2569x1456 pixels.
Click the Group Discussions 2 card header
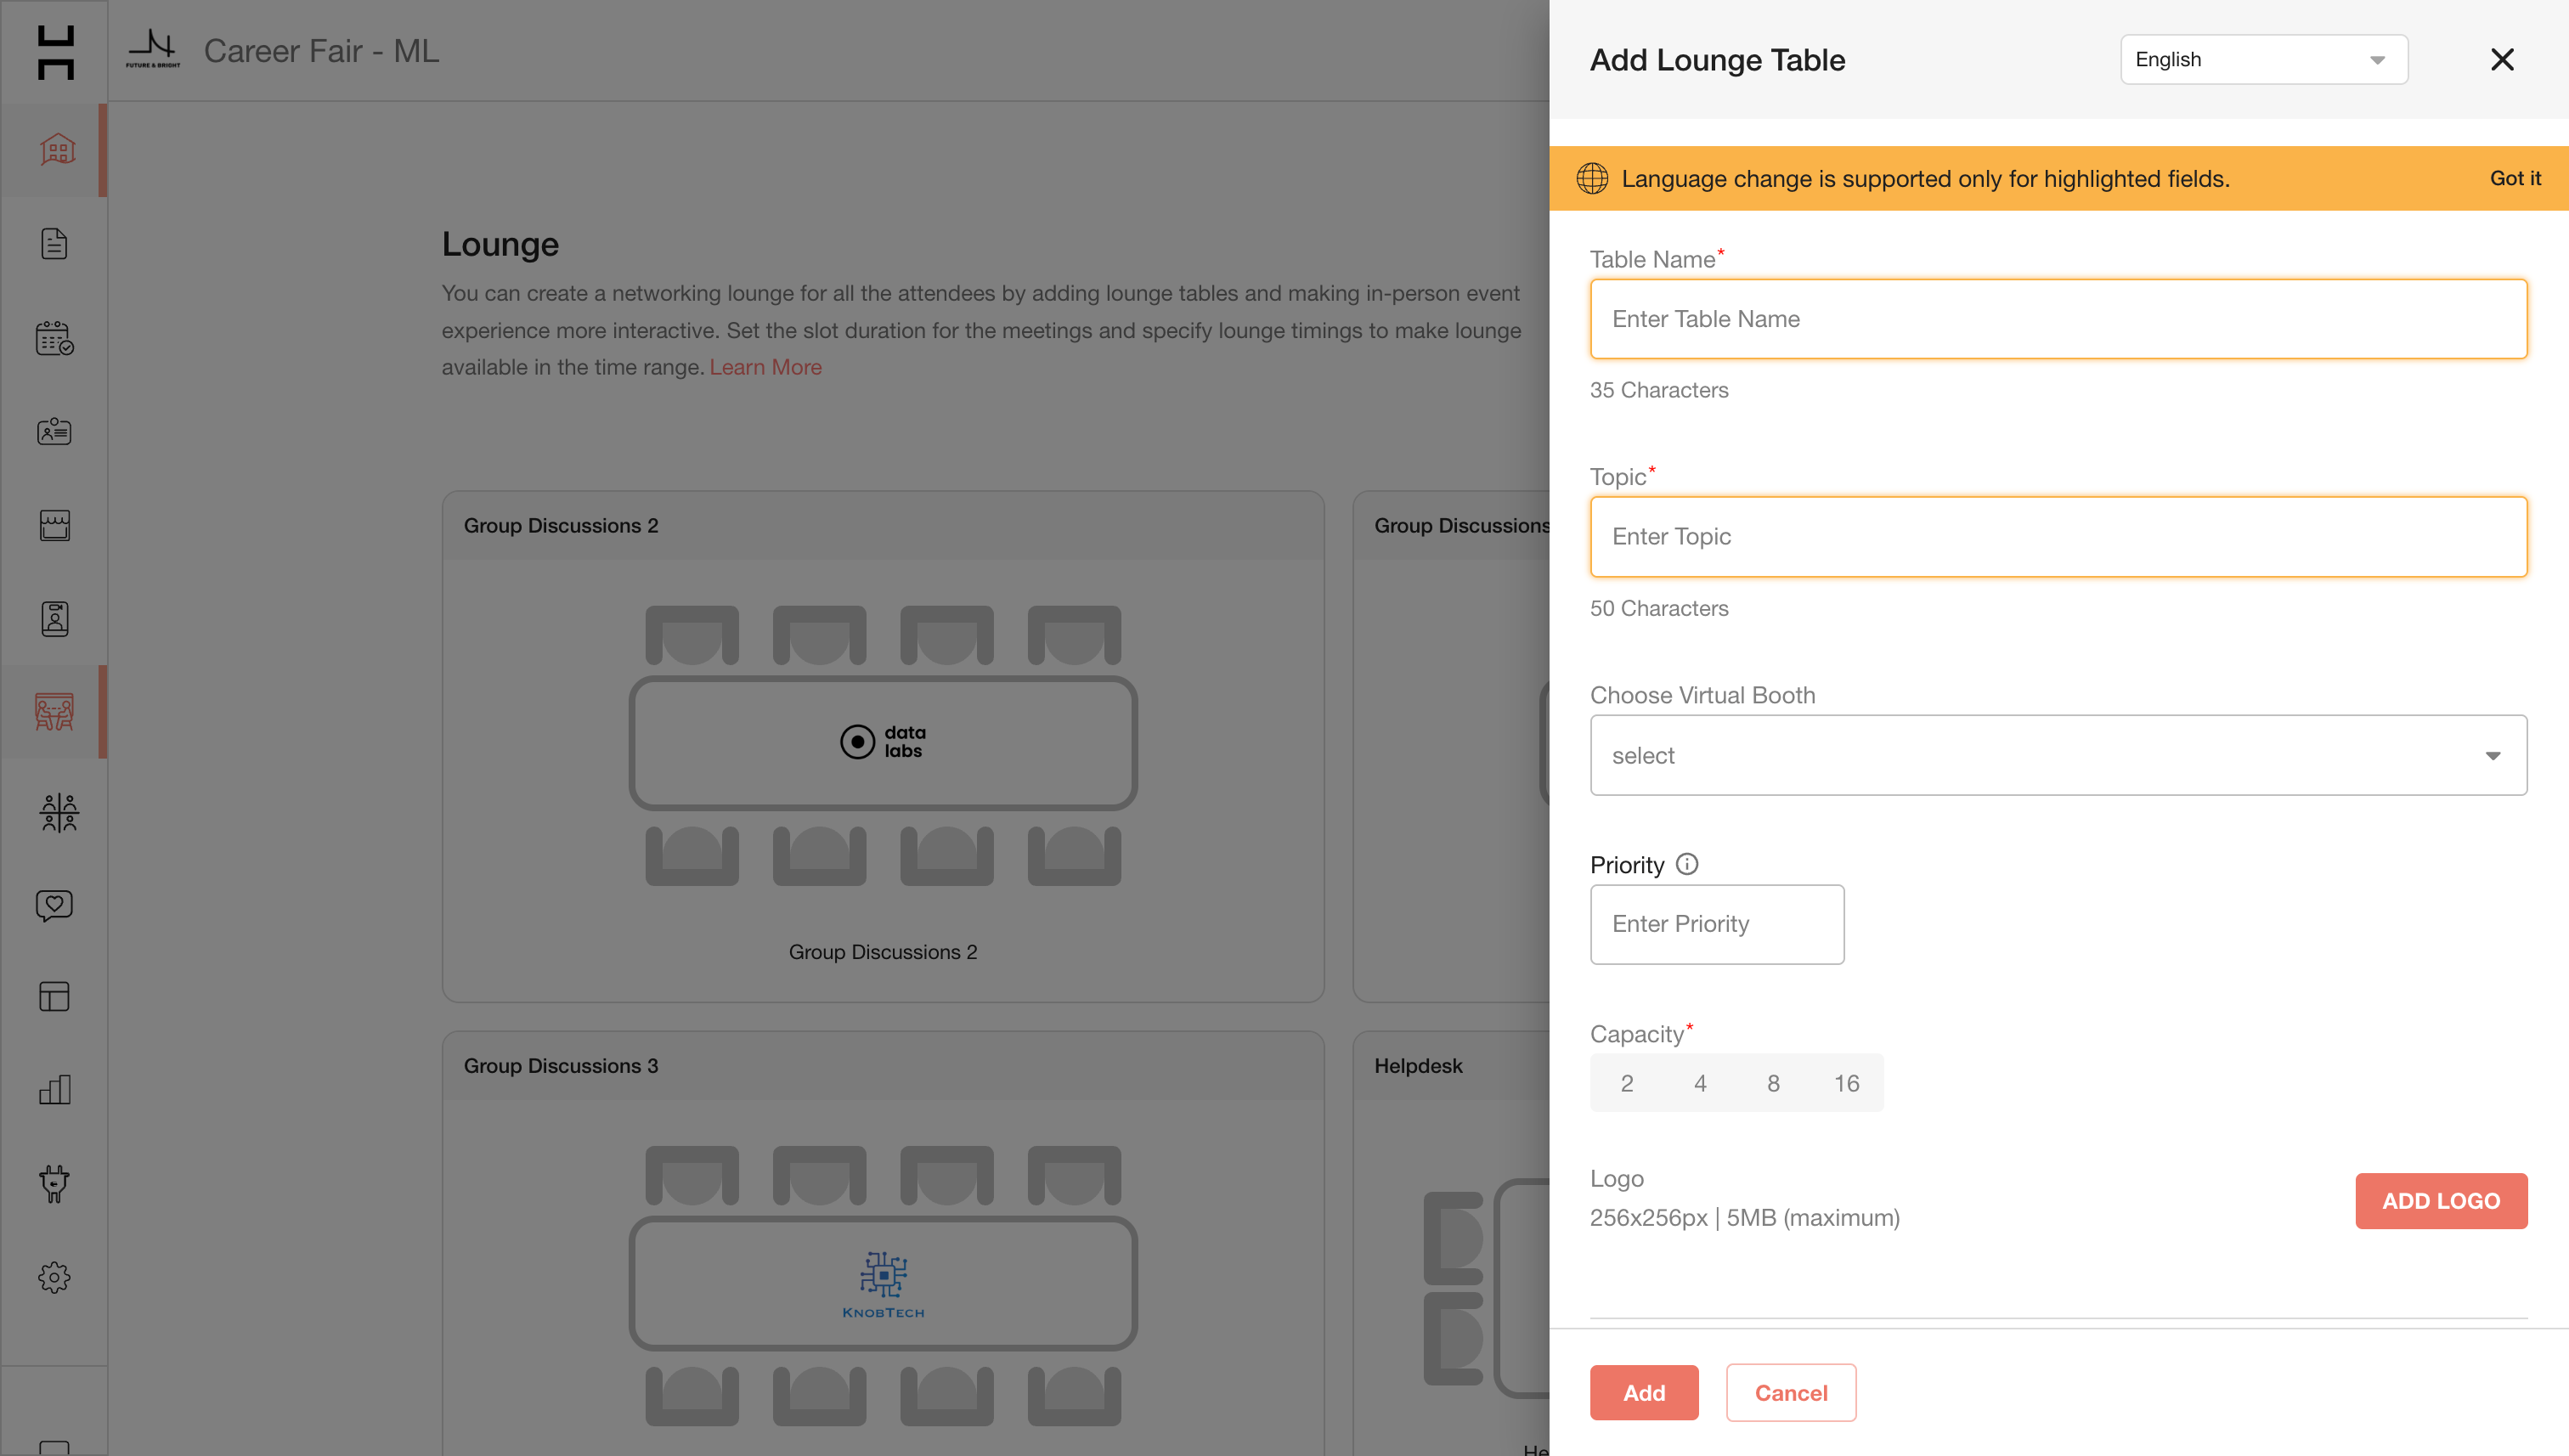[x=883, y=525]
